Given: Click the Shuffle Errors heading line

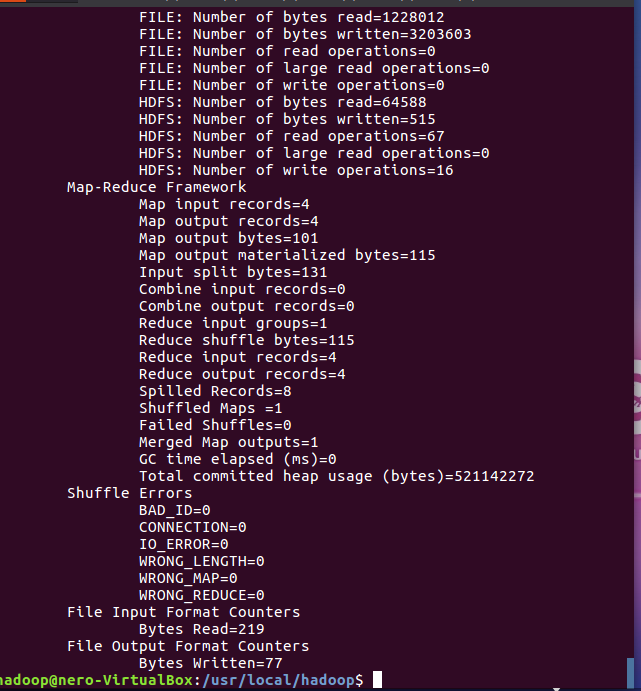Looking at the screenshot, I should (x=129, y=493).
